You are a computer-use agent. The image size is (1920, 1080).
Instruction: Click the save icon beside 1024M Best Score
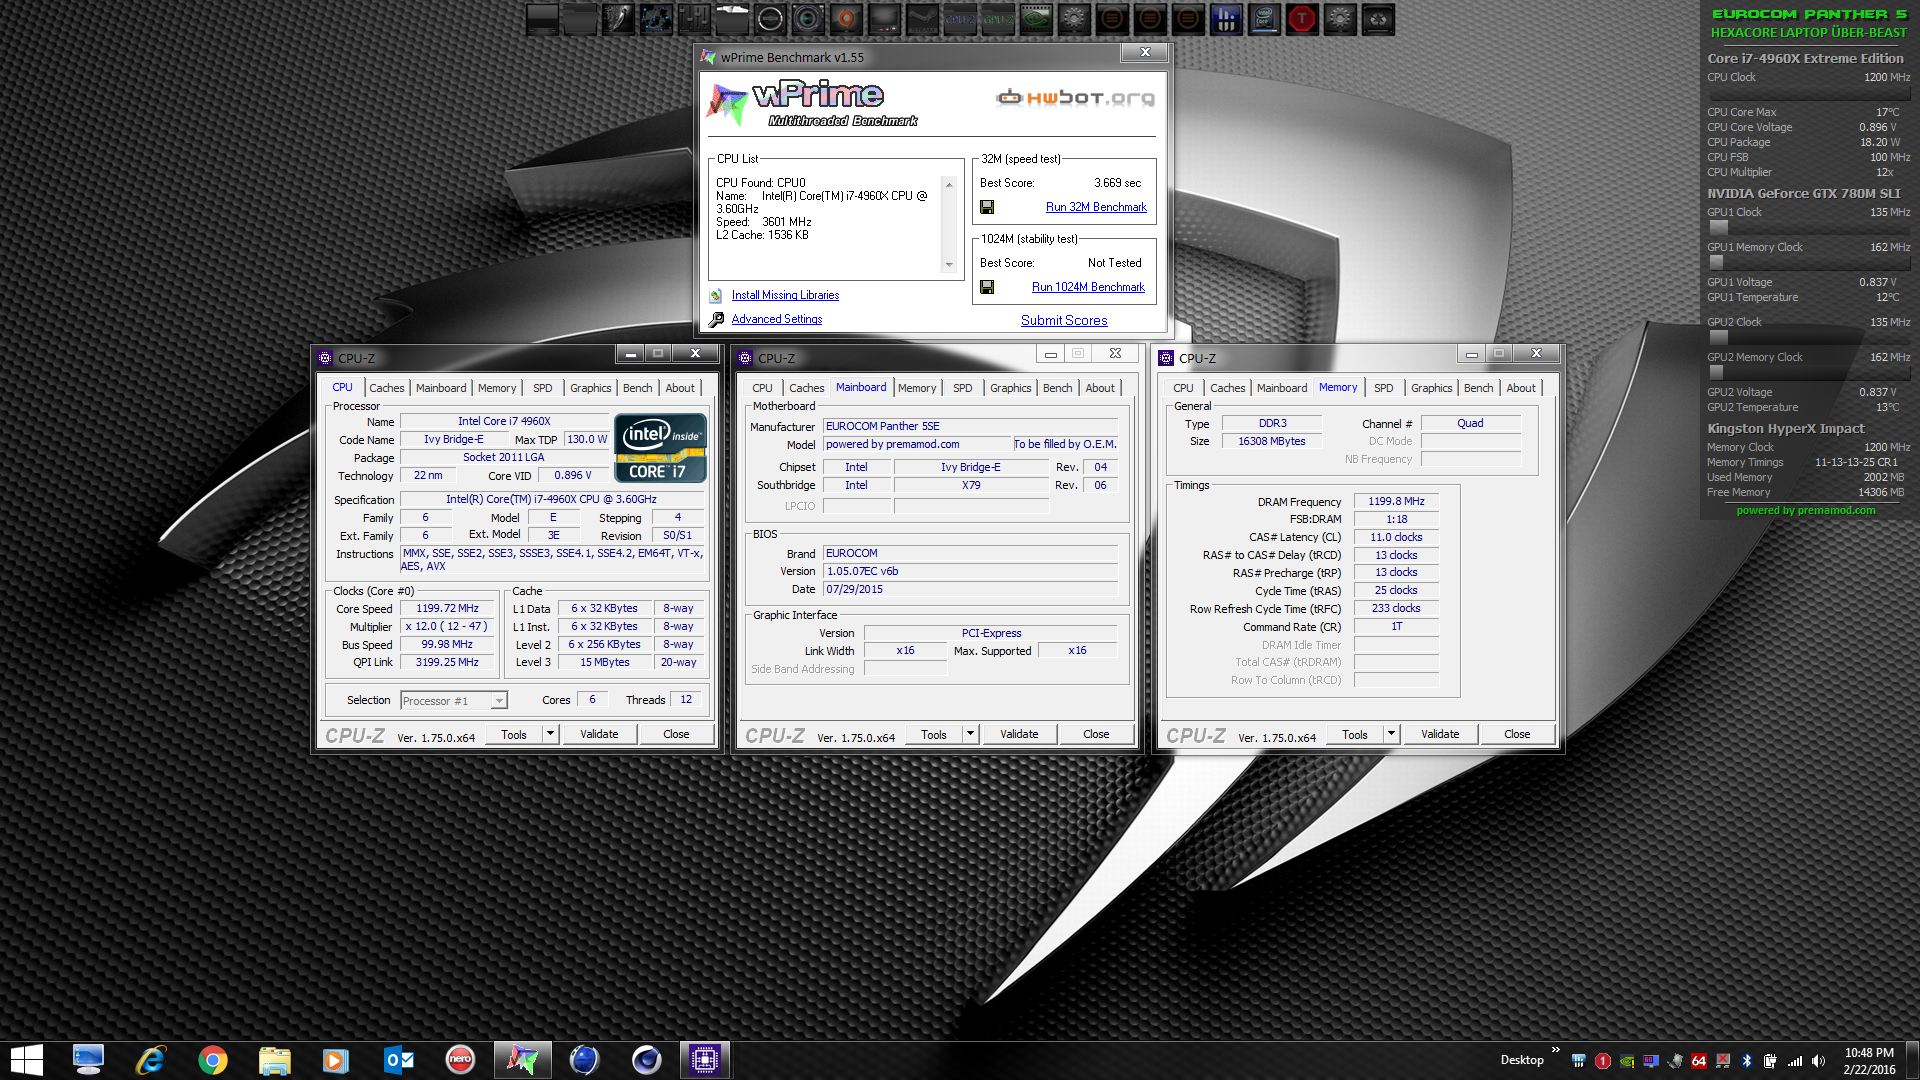tap(987, 287)
